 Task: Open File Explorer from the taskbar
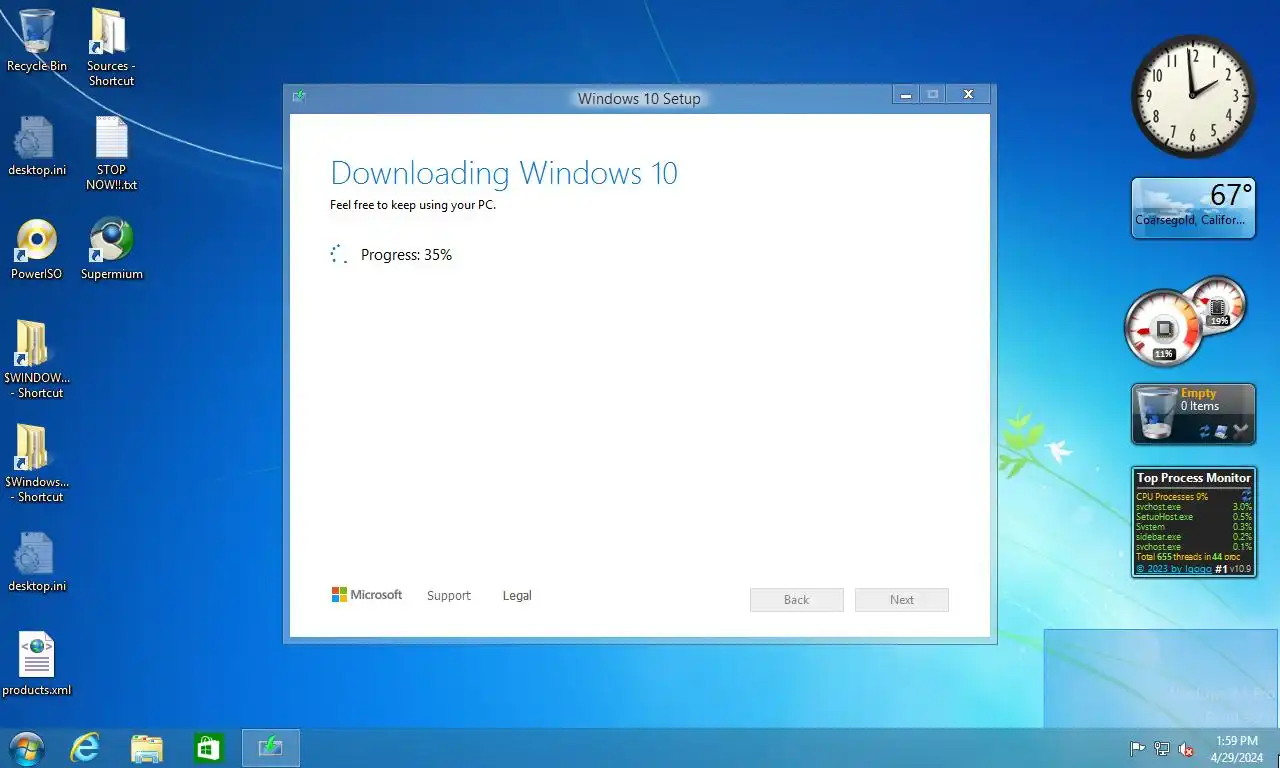pyautogui.click(x=147, y=748)
